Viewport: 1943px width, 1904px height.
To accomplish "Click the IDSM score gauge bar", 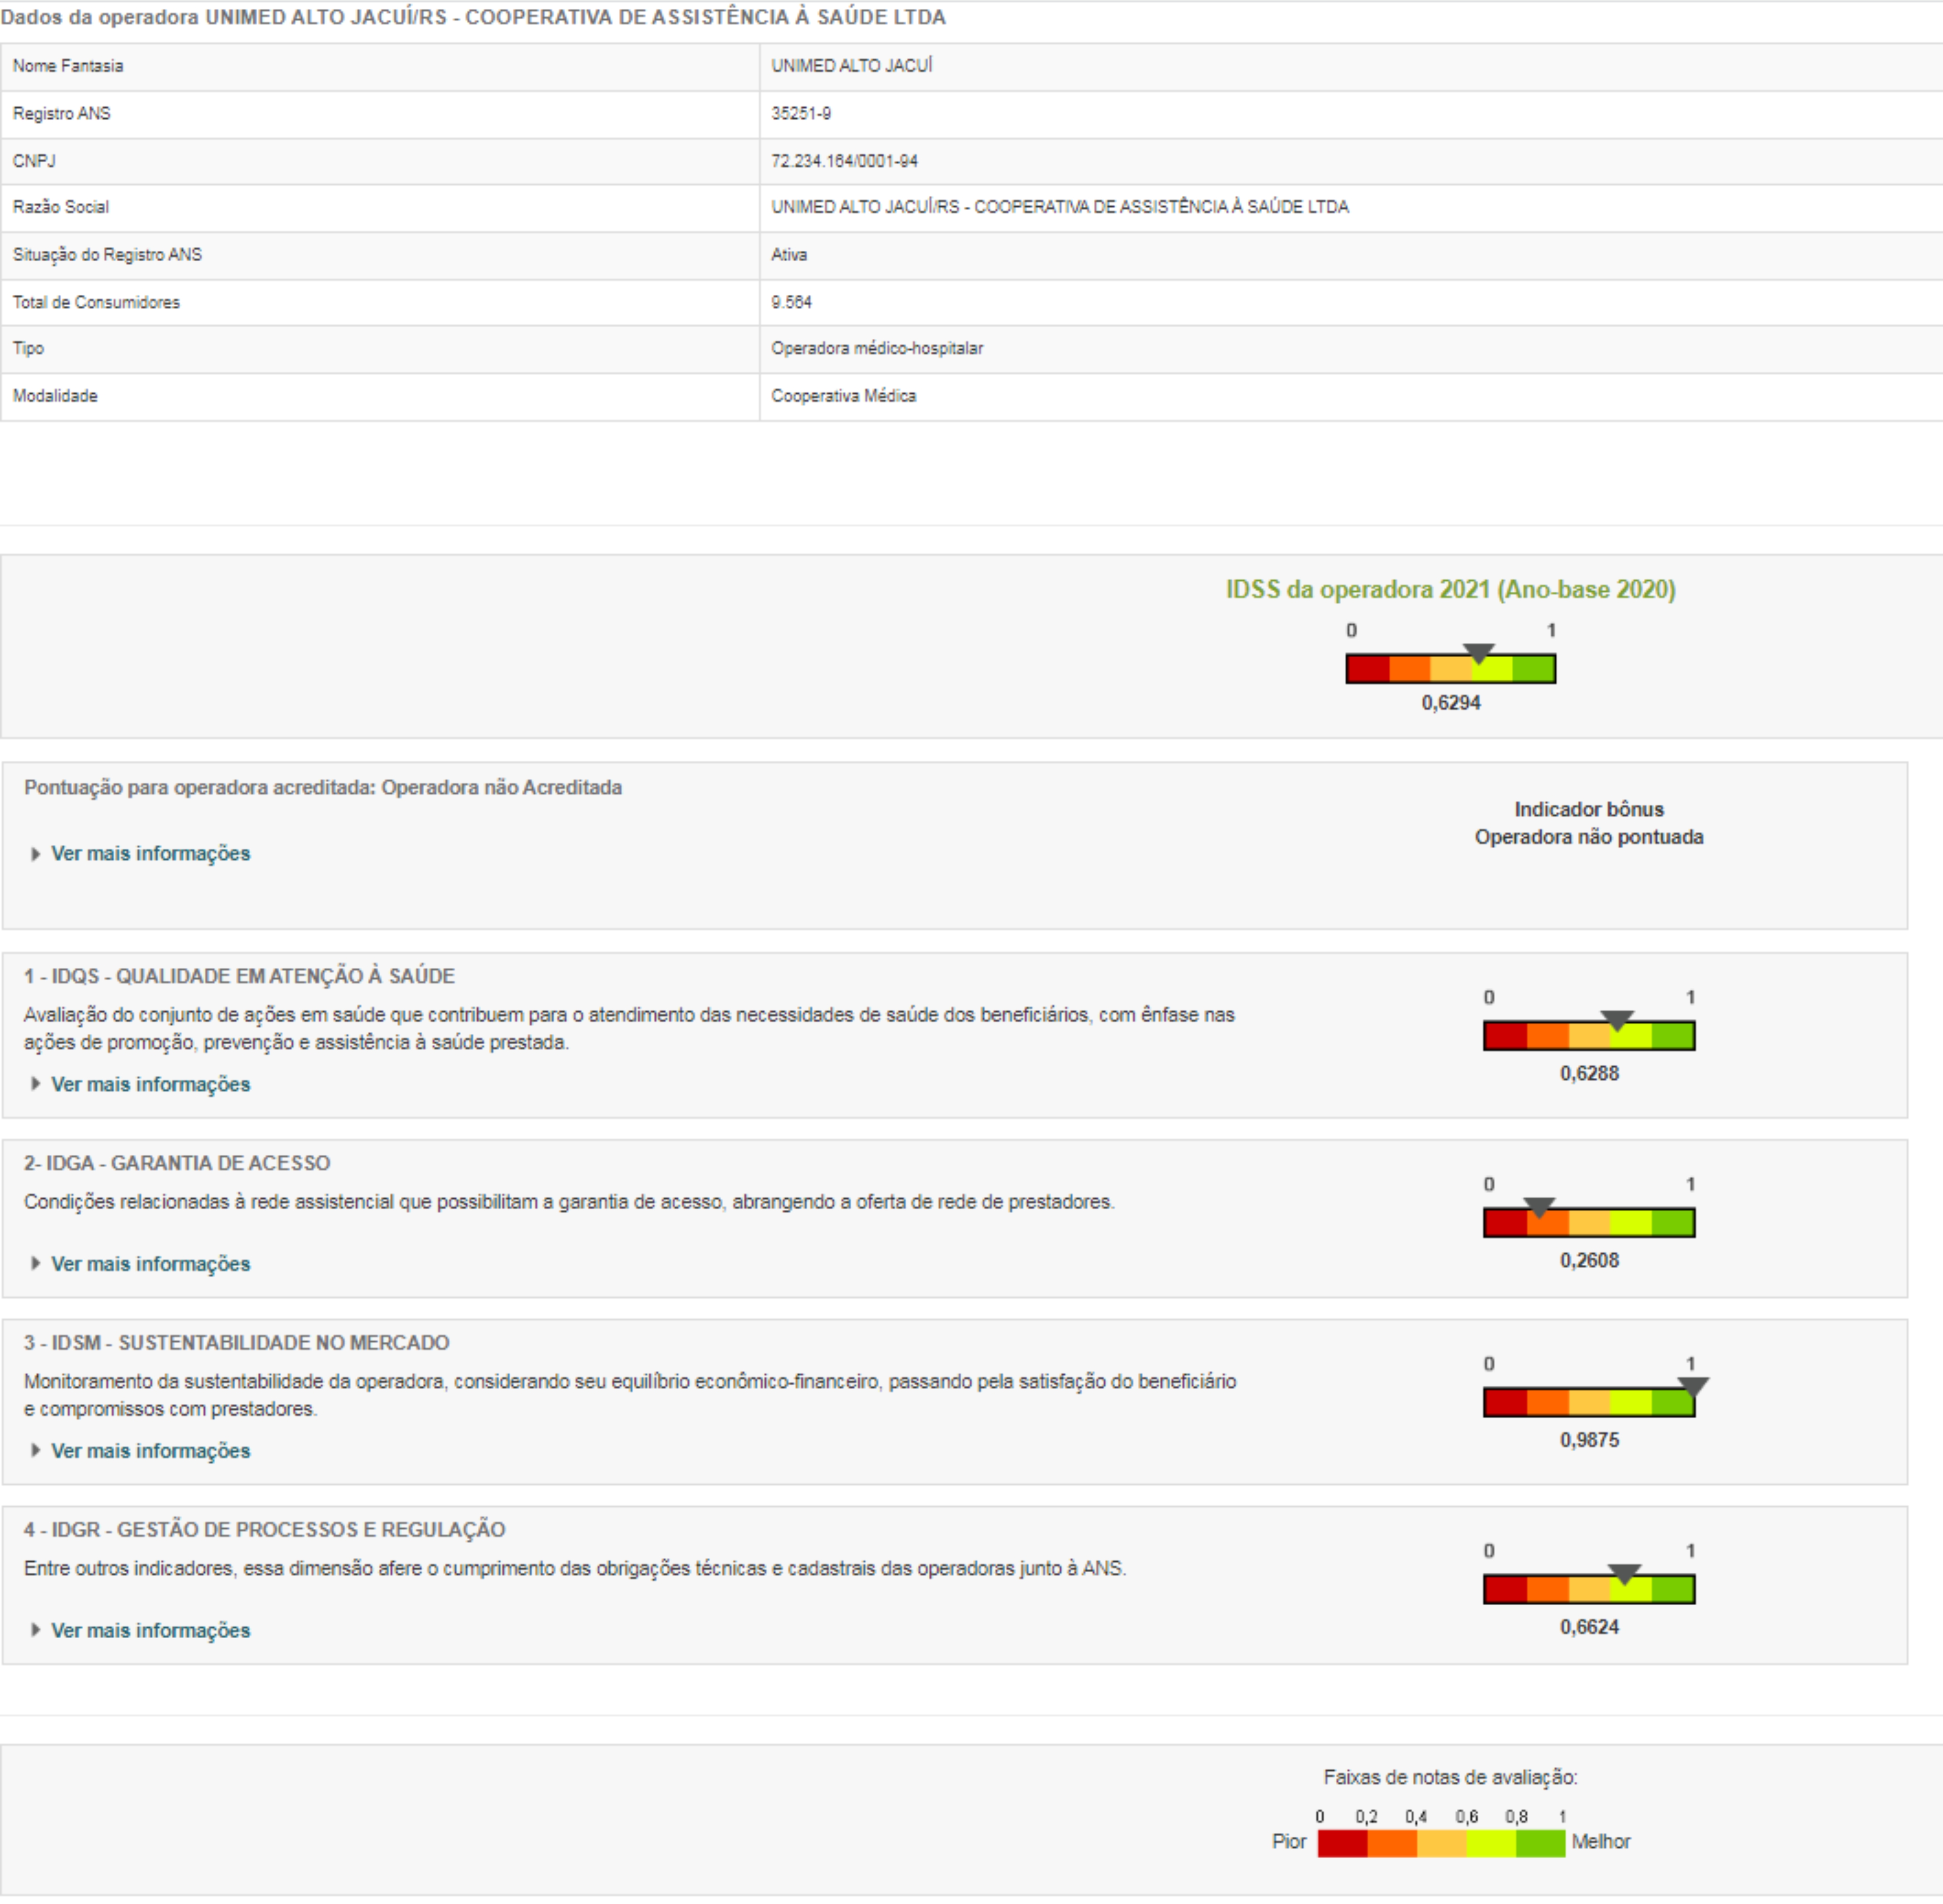I will point(1589,1402).
